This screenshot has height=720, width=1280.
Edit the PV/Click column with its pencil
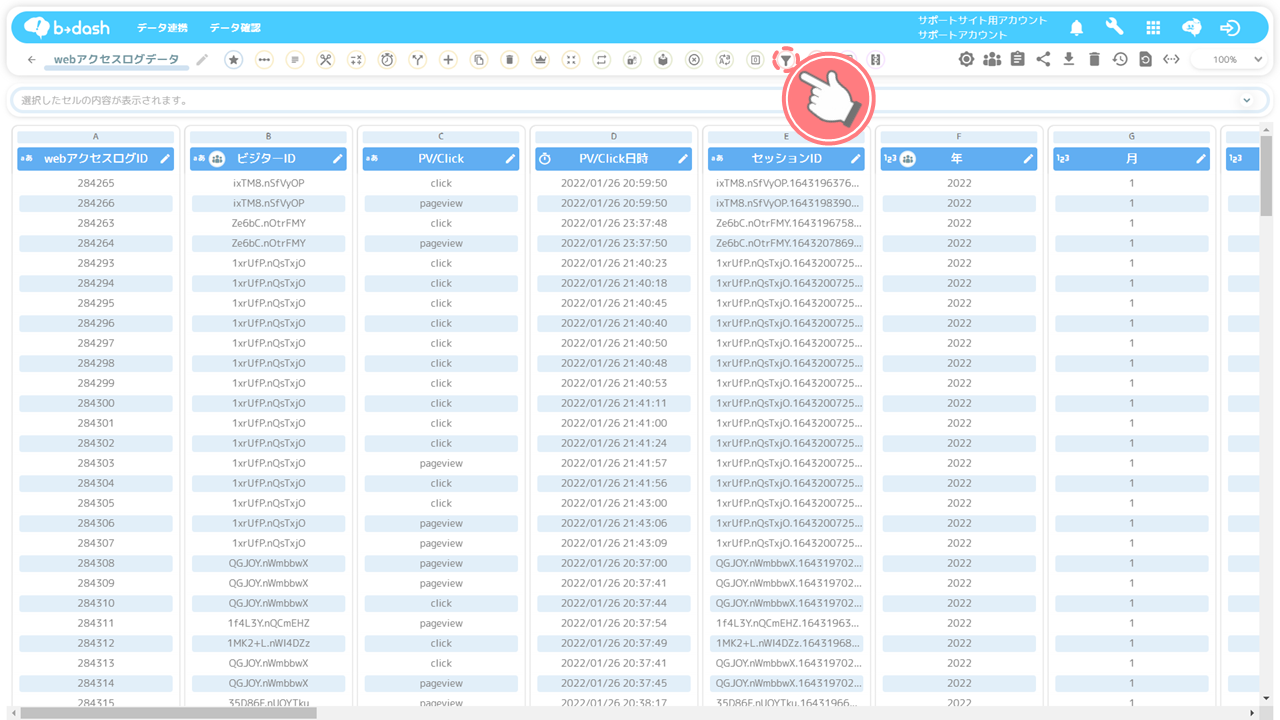point(510,158)
